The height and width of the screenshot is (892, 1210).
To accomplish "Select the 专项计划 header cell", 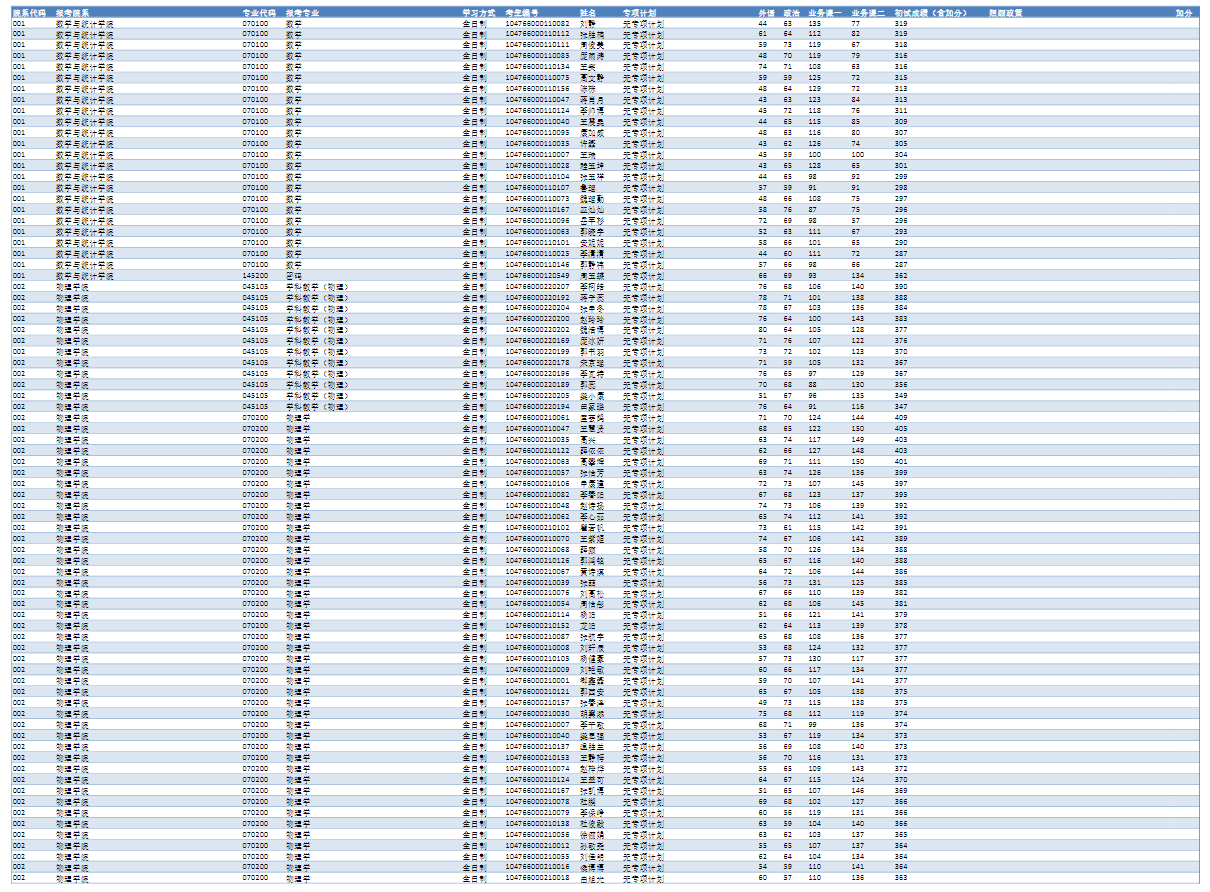I will click(639, 13).
